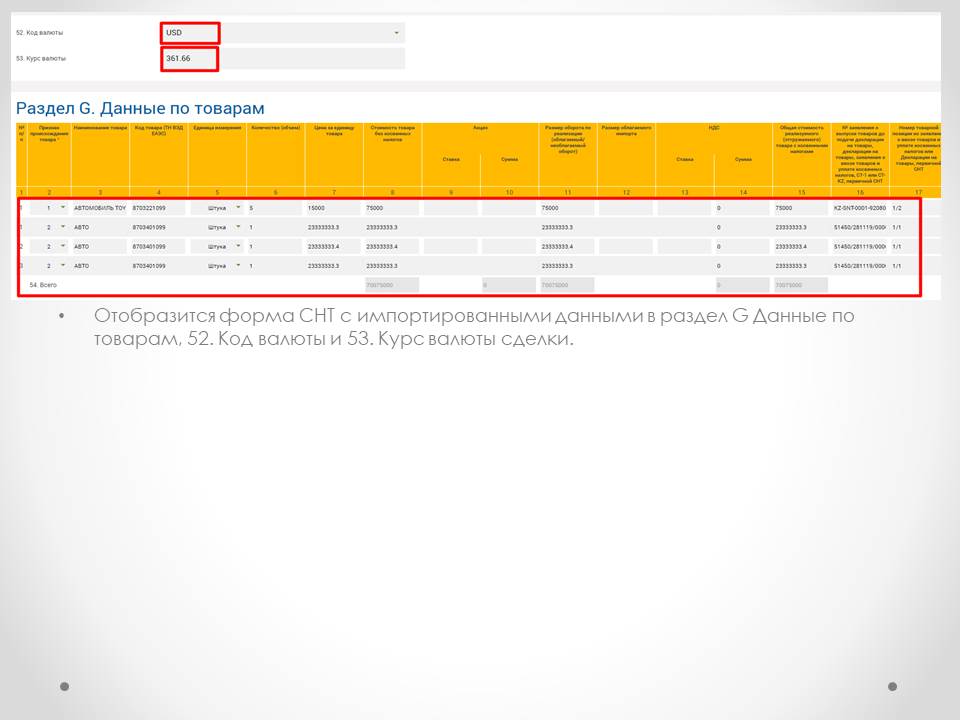The image size is (960, 720).
Task: Open the Штука unit dropdown in first row
Action: 238,208
